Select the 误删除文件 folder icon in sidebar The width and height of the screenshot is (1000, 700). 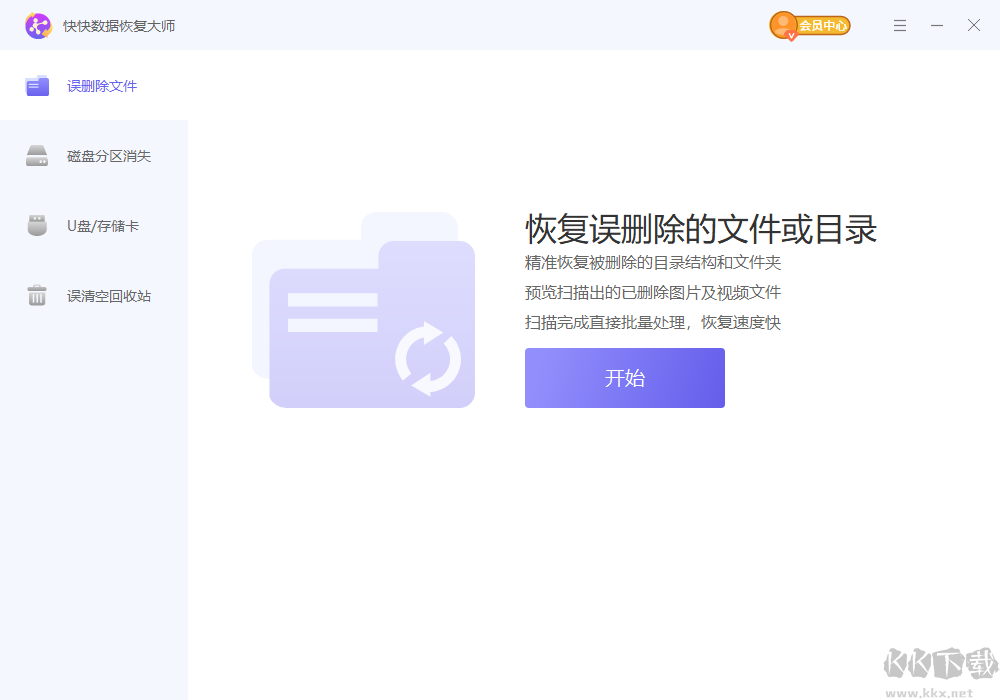point(37,86)
